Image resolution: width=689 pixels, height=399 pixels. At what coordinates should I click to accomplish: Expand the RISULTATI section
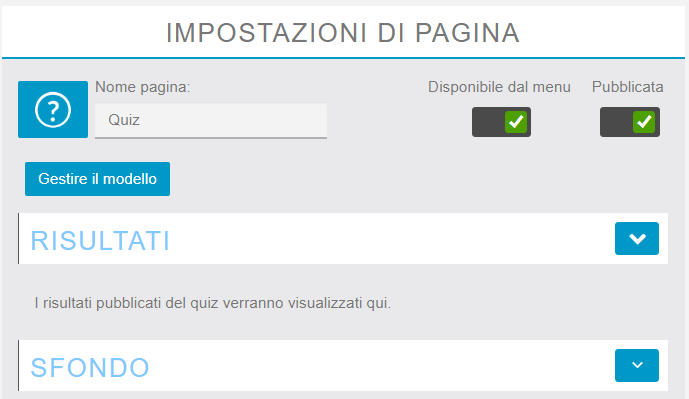tap(637, 239)
